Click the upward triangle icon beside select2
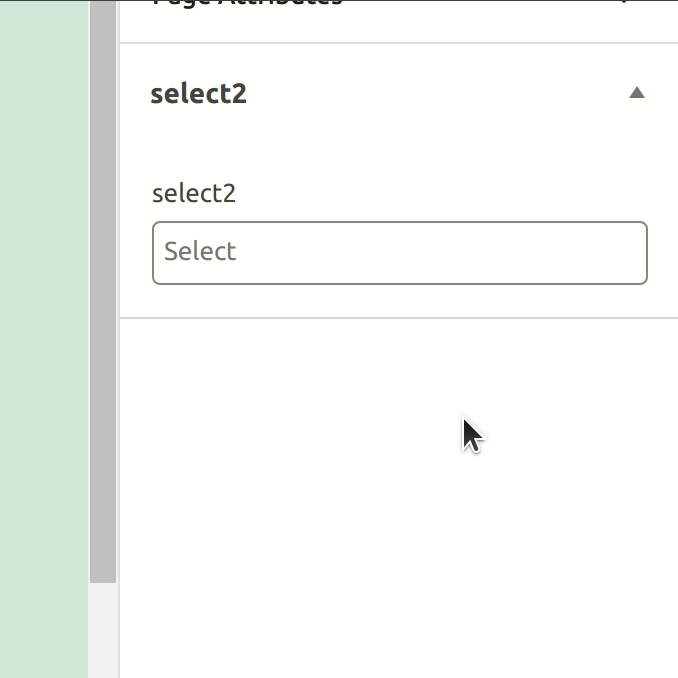This screenshot has width=678, height=678. 636,93
